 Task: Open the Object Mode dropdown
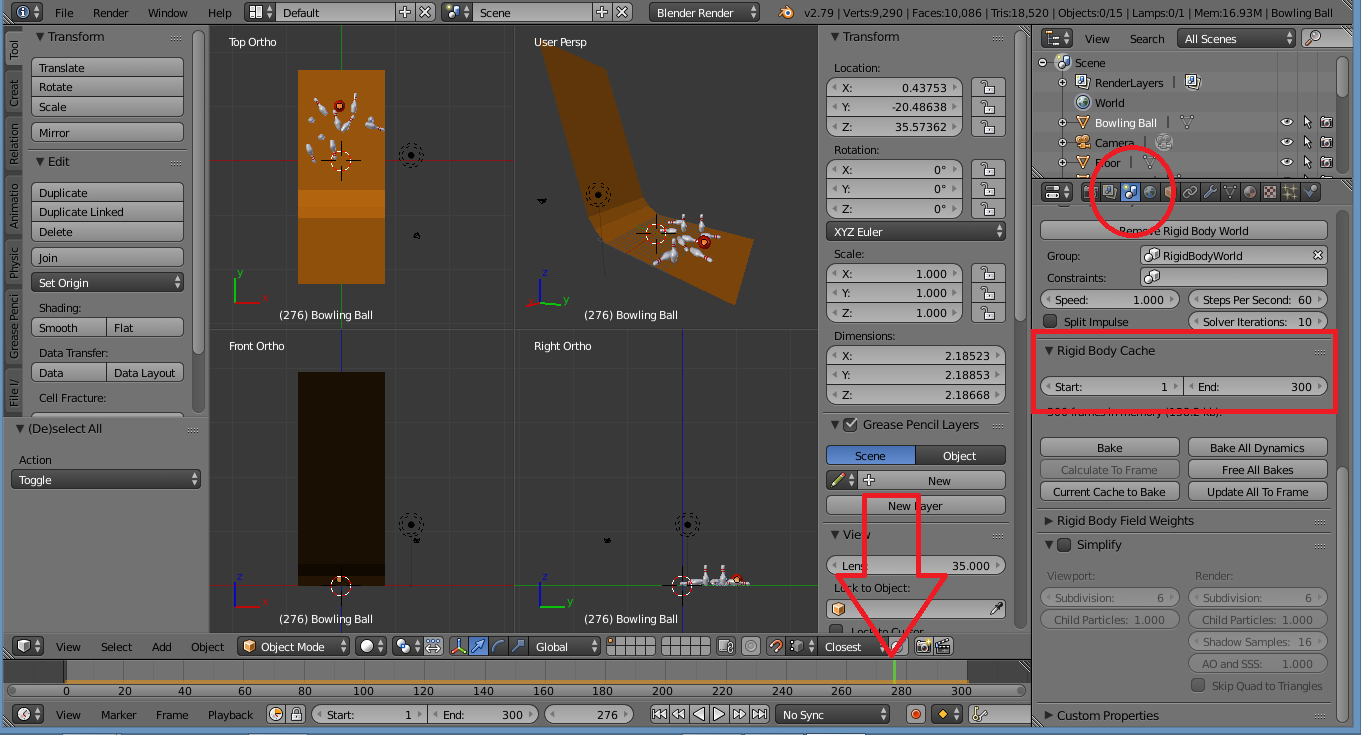[x=294, y=647]
